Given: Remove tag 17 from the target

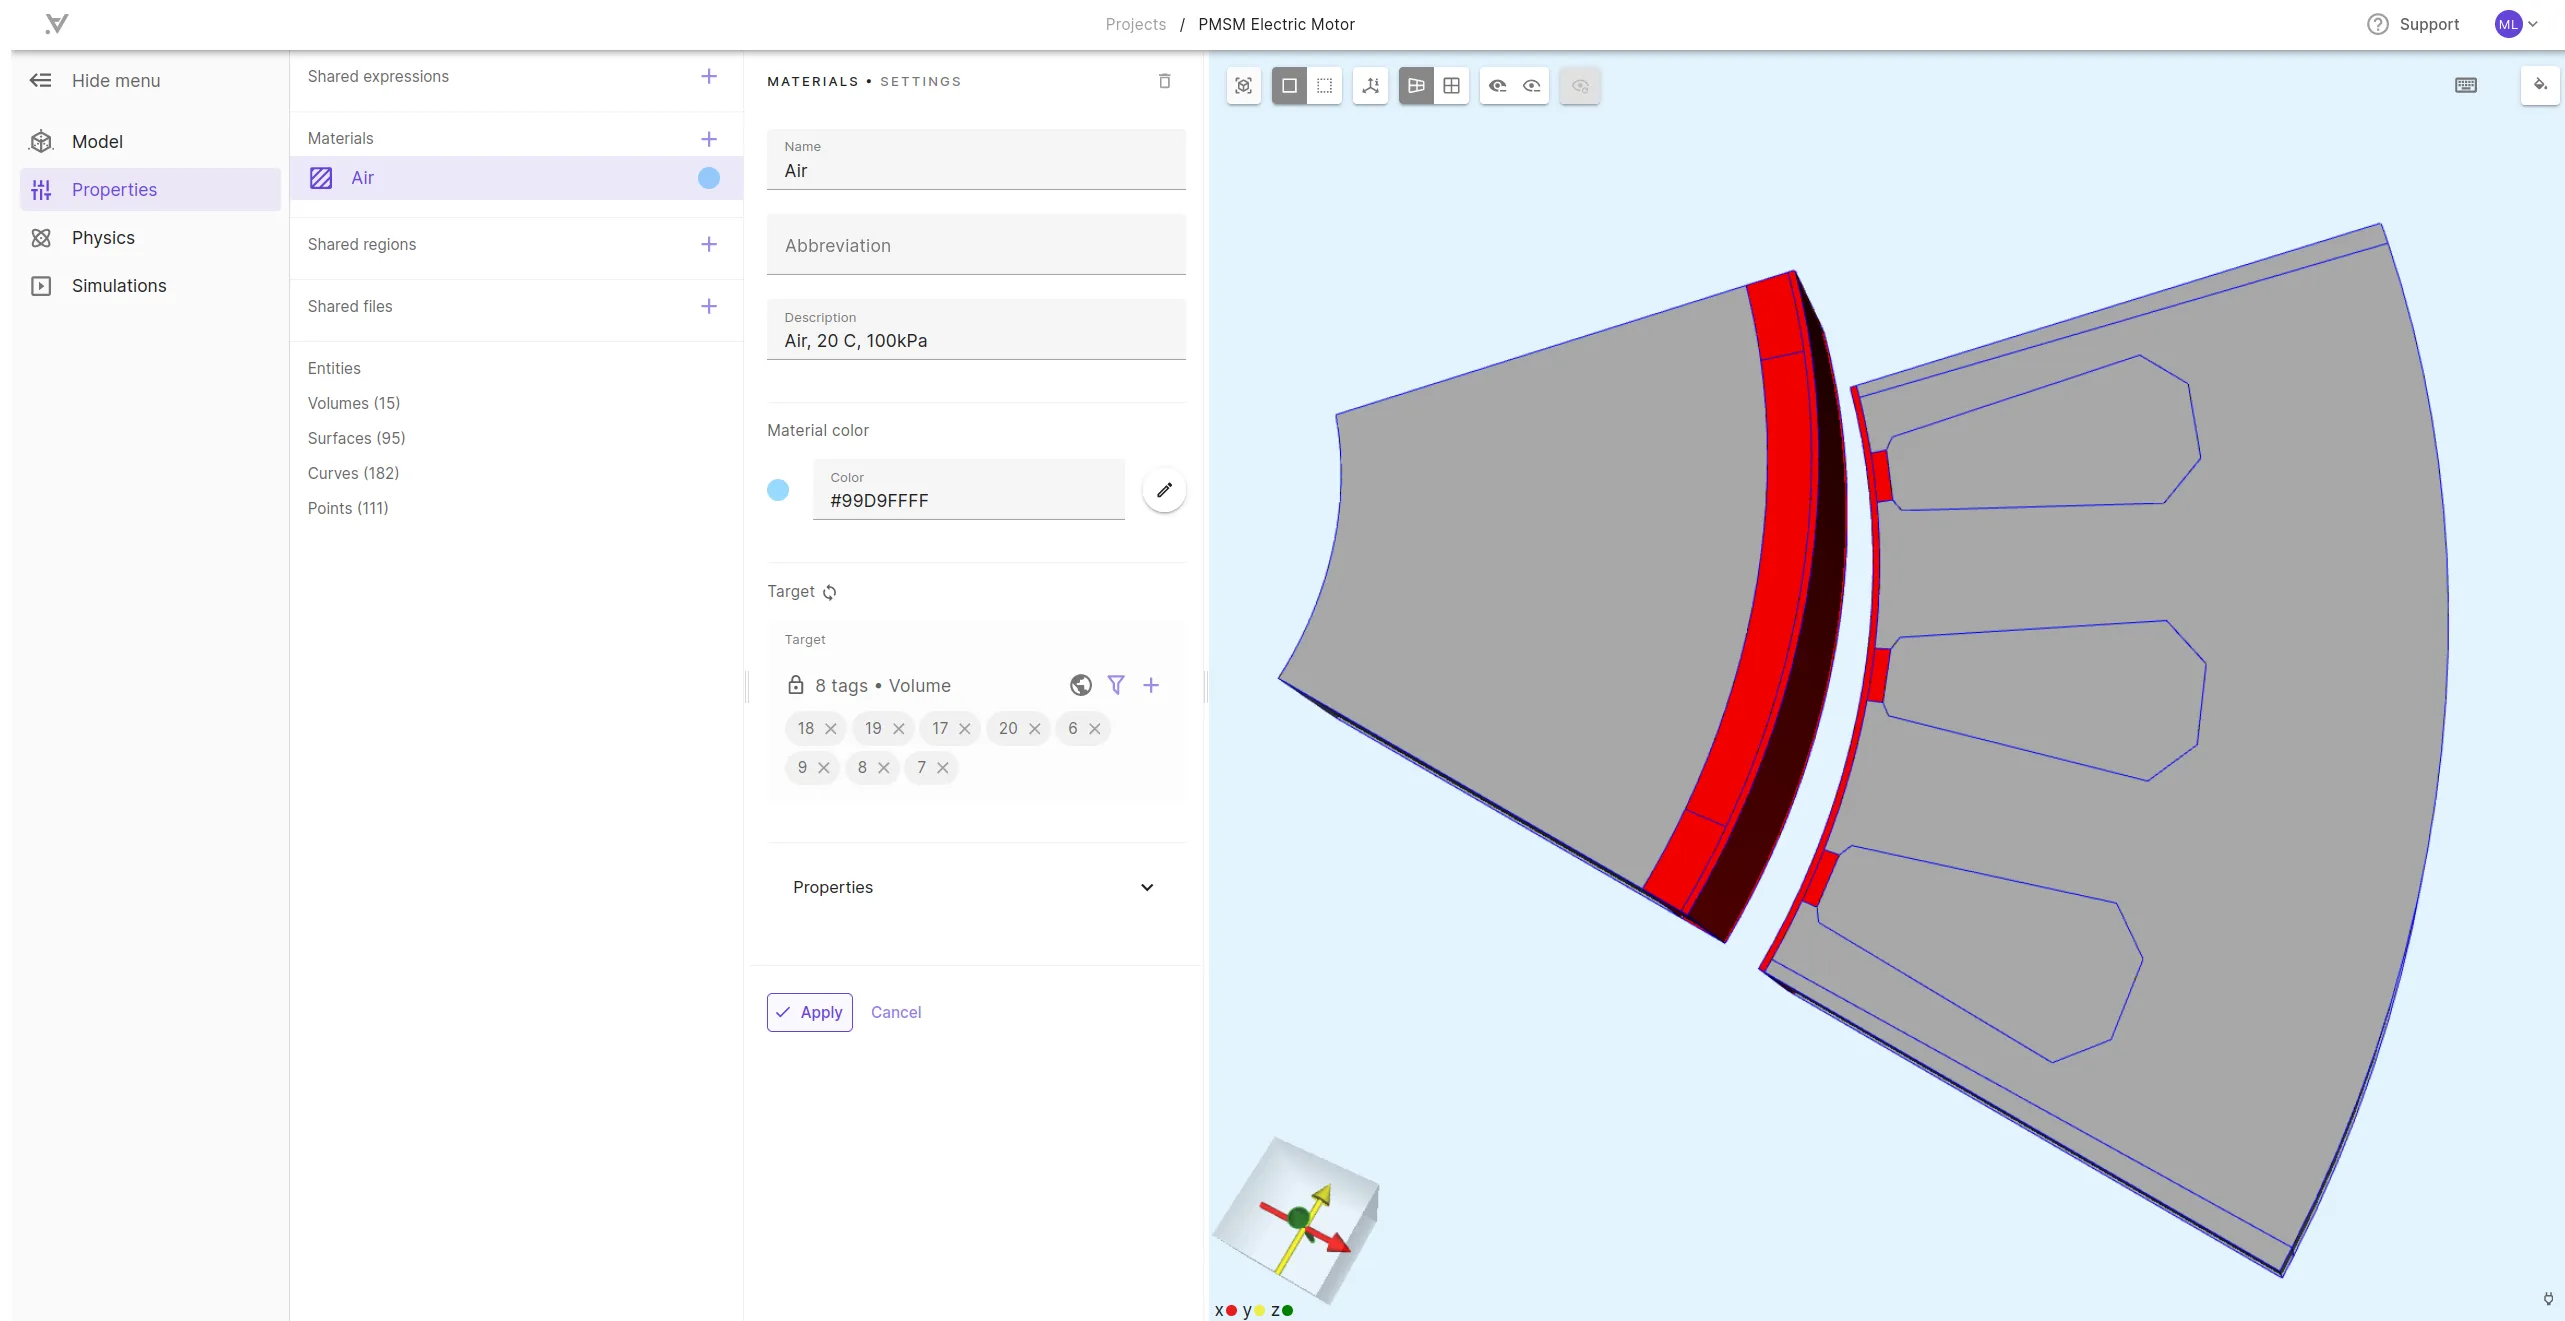Looking at the screenshot, I should (x=965, y=729).
